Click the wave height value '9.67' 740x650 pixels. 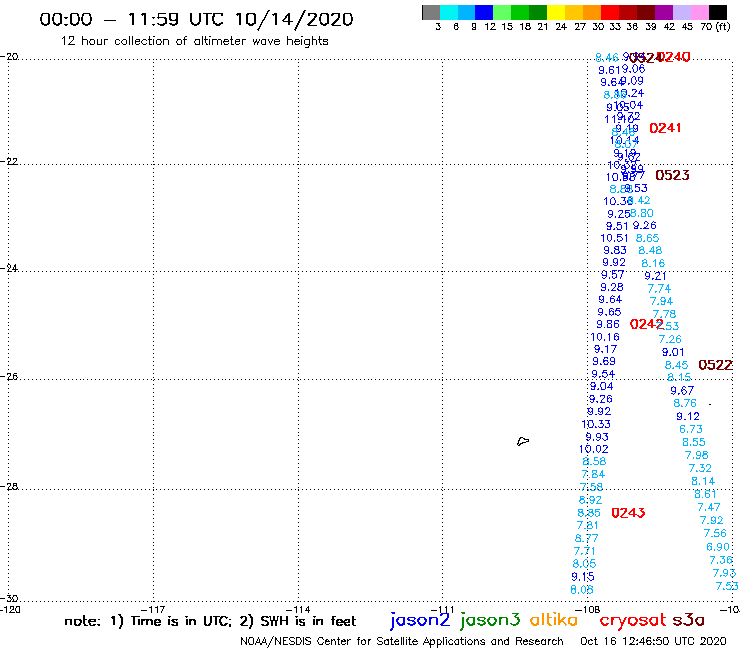(682, 390)
